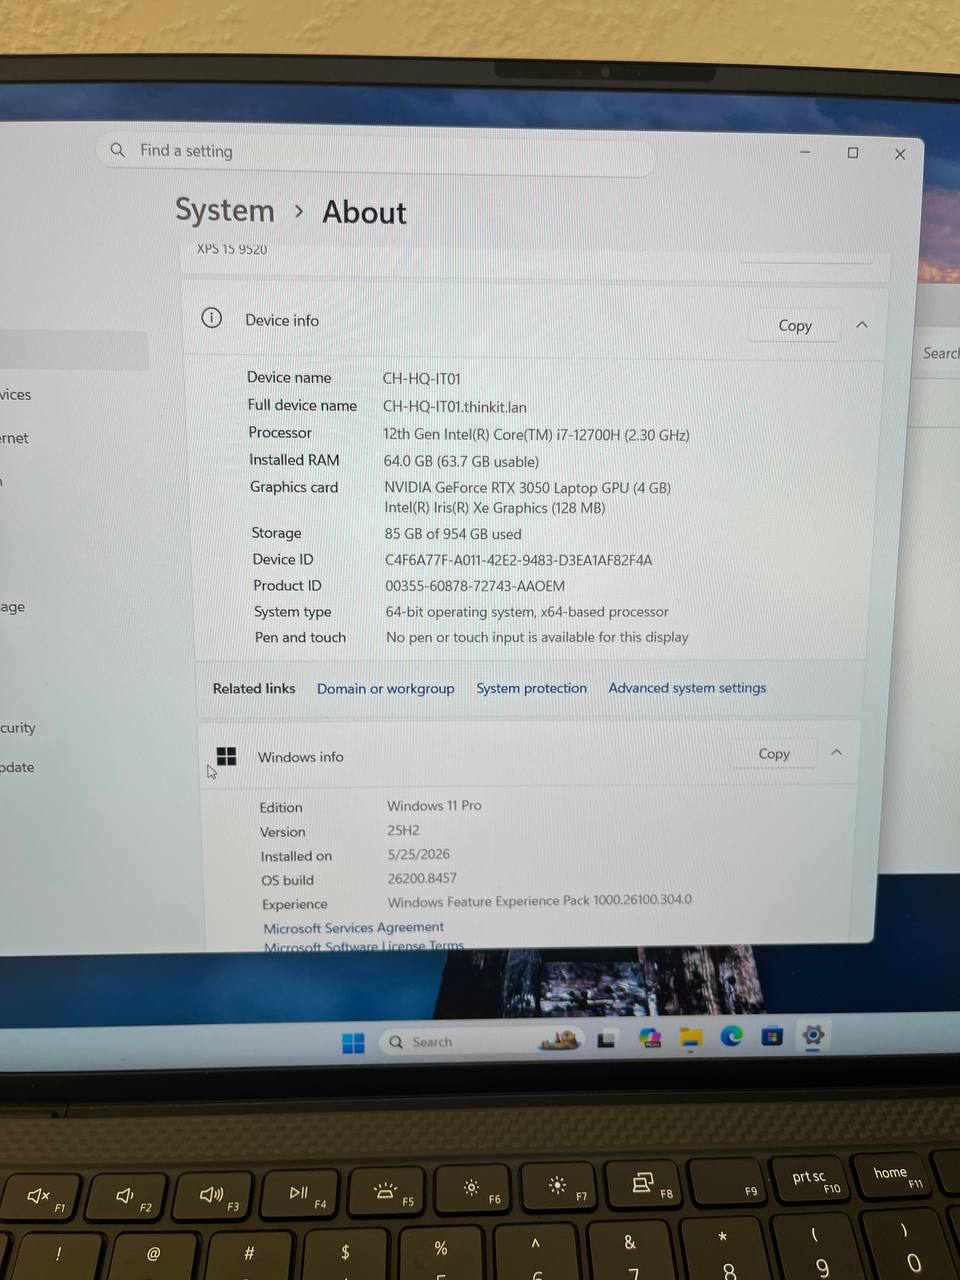Open Task View from the taskbar
960x1280 pixels.
(606, 1040)
